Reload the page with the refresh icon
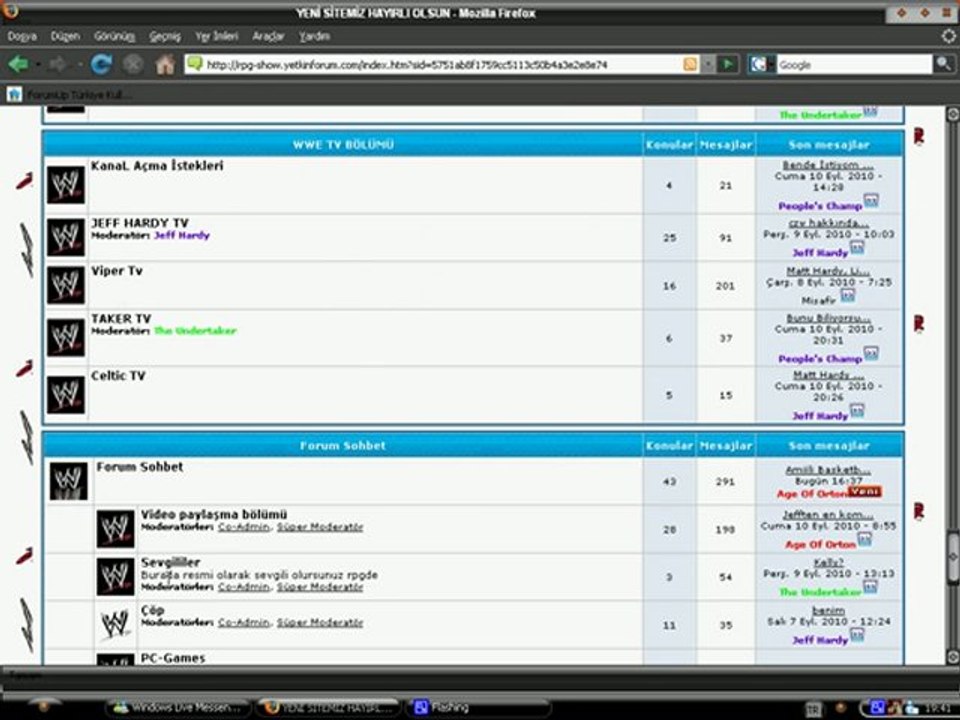 pyautogui.click(x=101, y=64)
